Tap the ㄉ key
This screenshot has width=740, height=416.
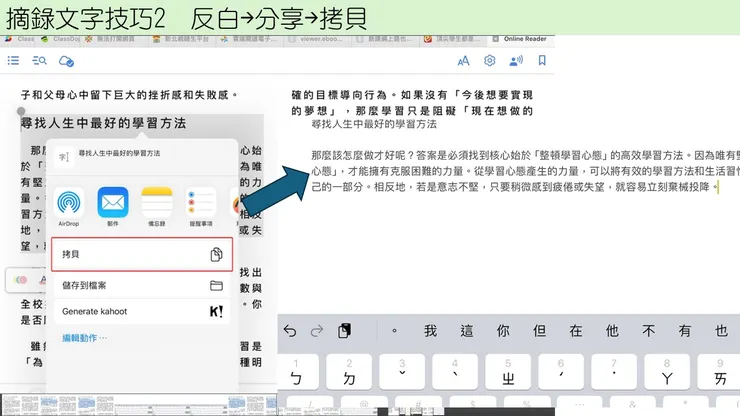point(349,372)
